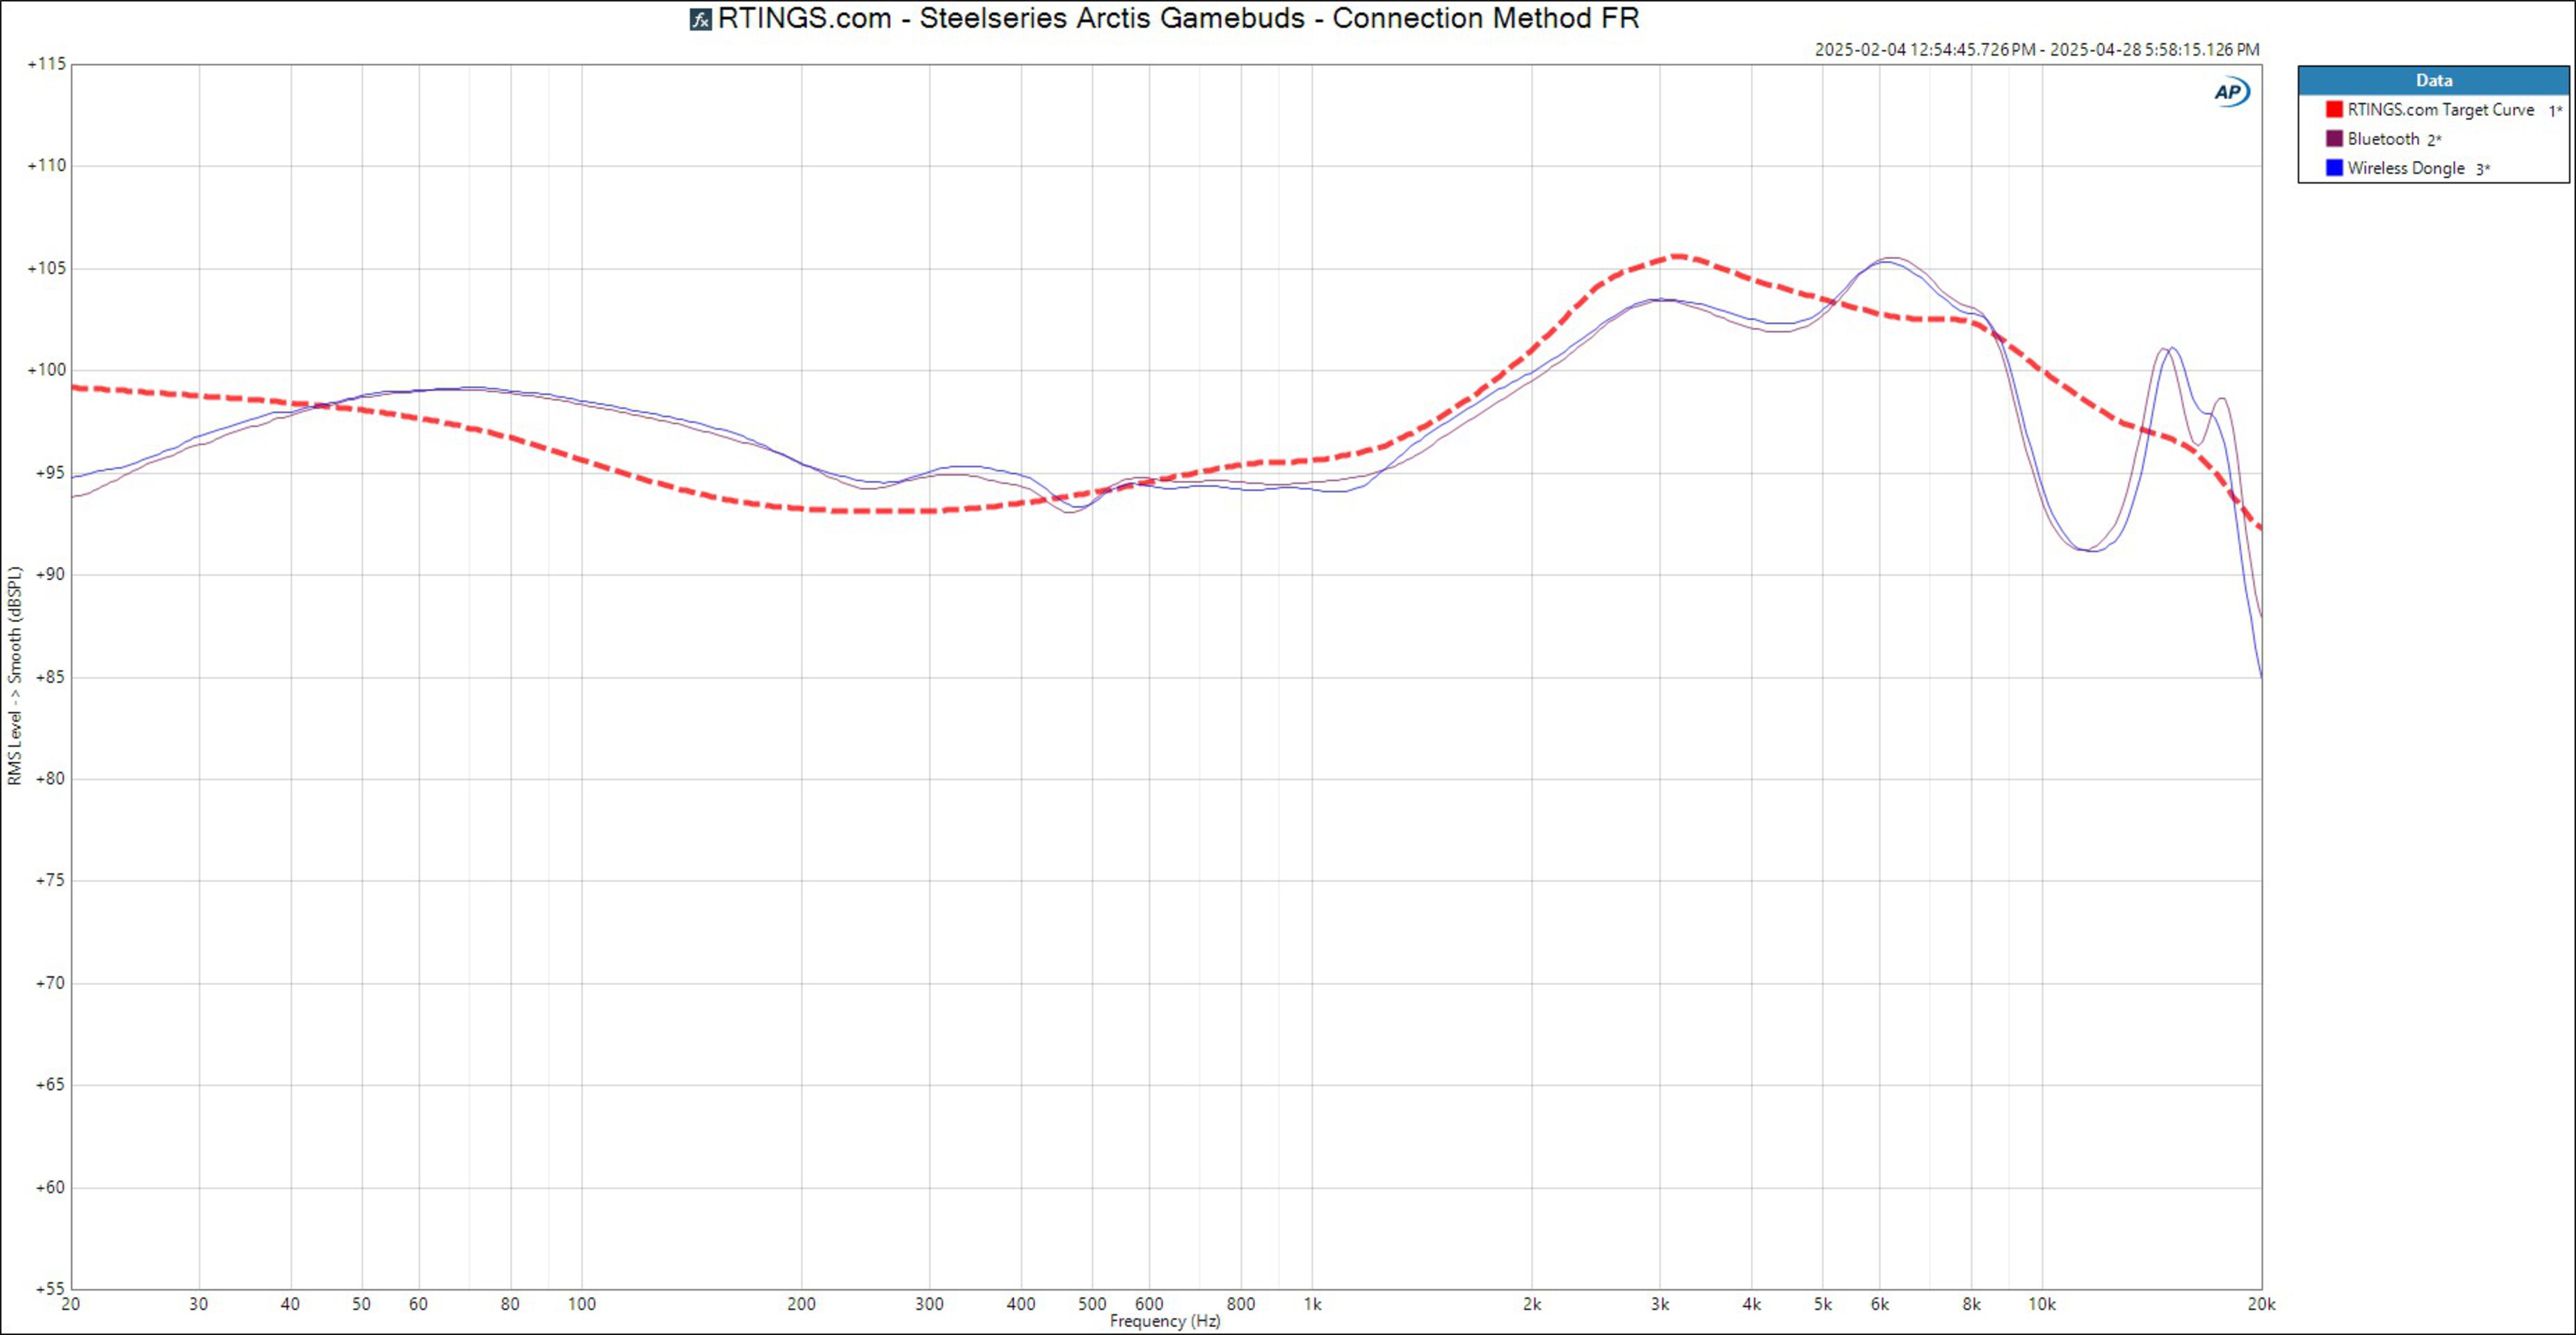2576x1335 pixels.
Task: Click the Frequency (Hz) axis label
Action: tap(1164, 1321)
